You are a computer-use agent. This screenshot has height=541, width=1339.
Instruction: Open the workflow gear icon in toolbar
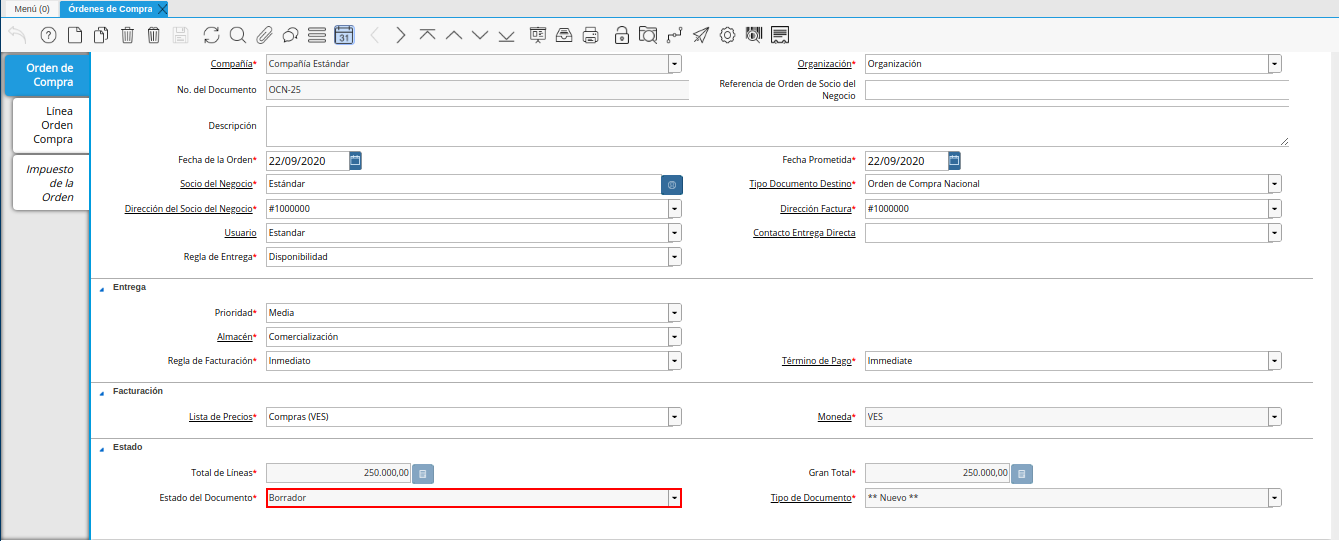[x=727, y=35]
